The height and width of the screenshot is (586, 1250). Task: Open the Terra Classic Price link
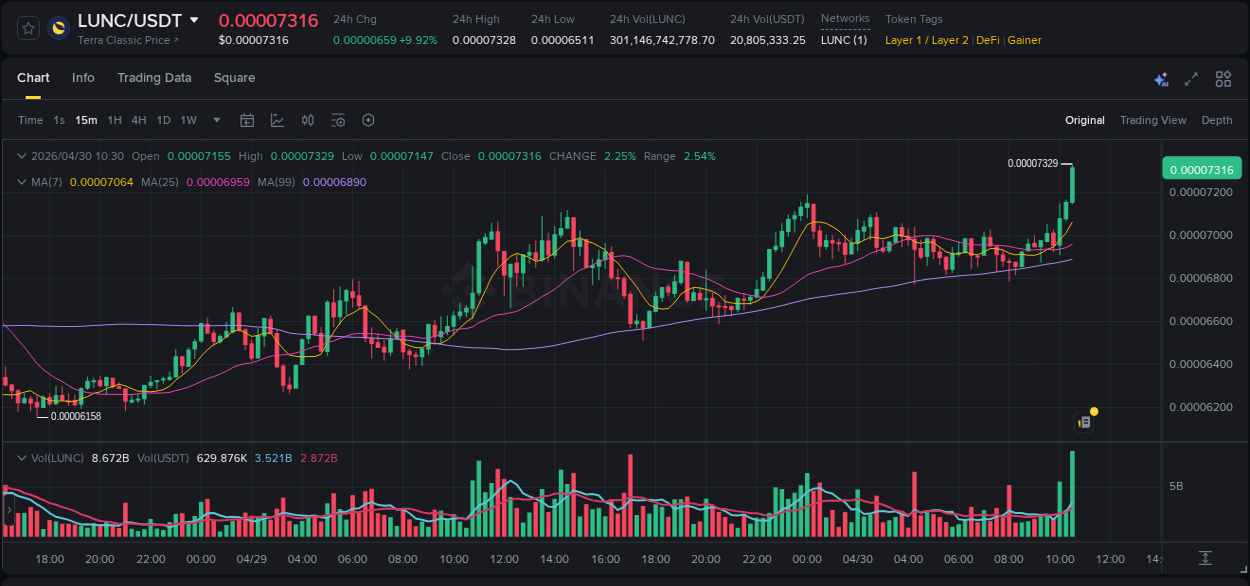(x=128, y=40)
